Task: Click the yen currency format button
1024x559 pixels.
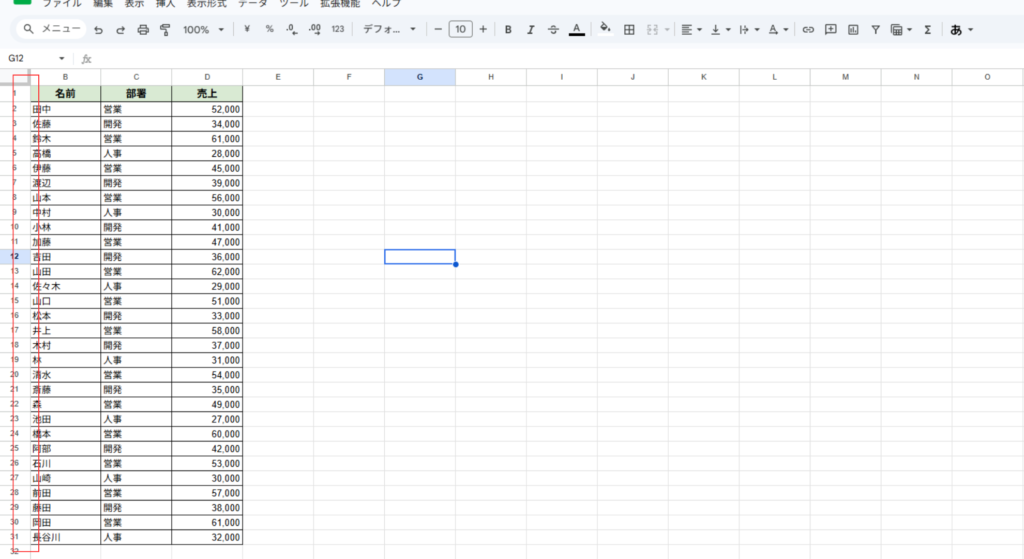Action: coord(247,30)
